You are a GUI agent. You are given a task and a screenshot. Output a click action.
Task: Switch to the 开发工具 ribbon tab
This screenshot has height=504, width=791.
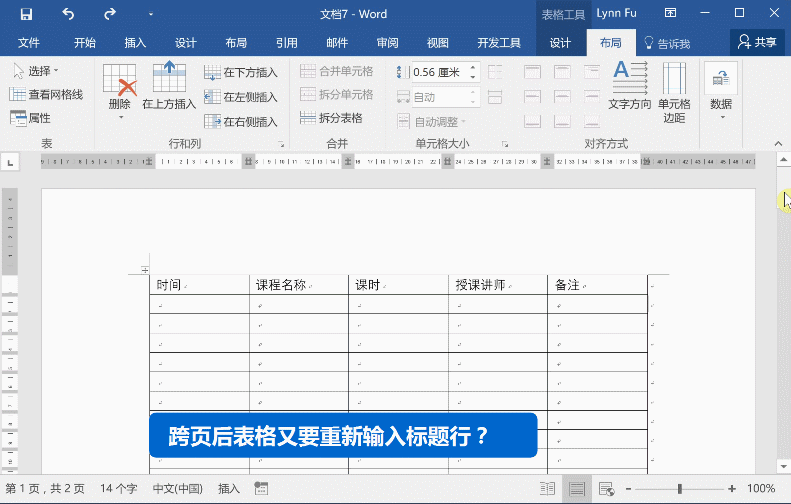tap(499, 43)
